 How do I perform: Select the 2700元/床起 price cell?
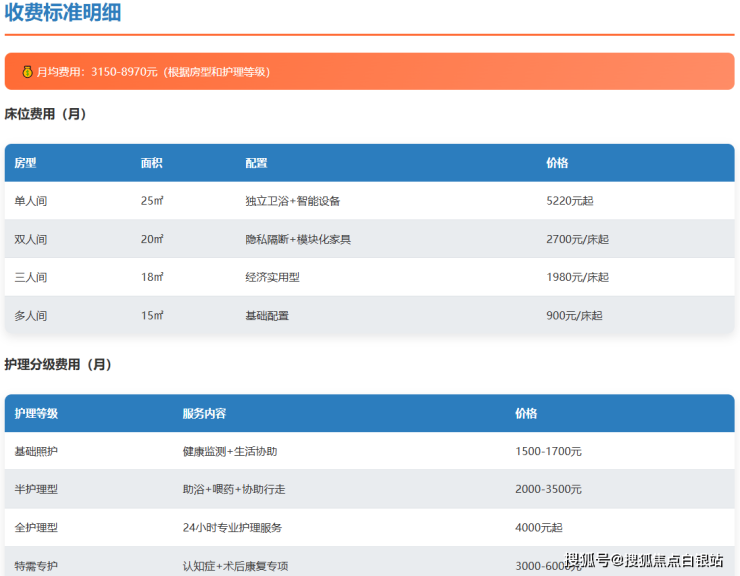coord(577,239)
